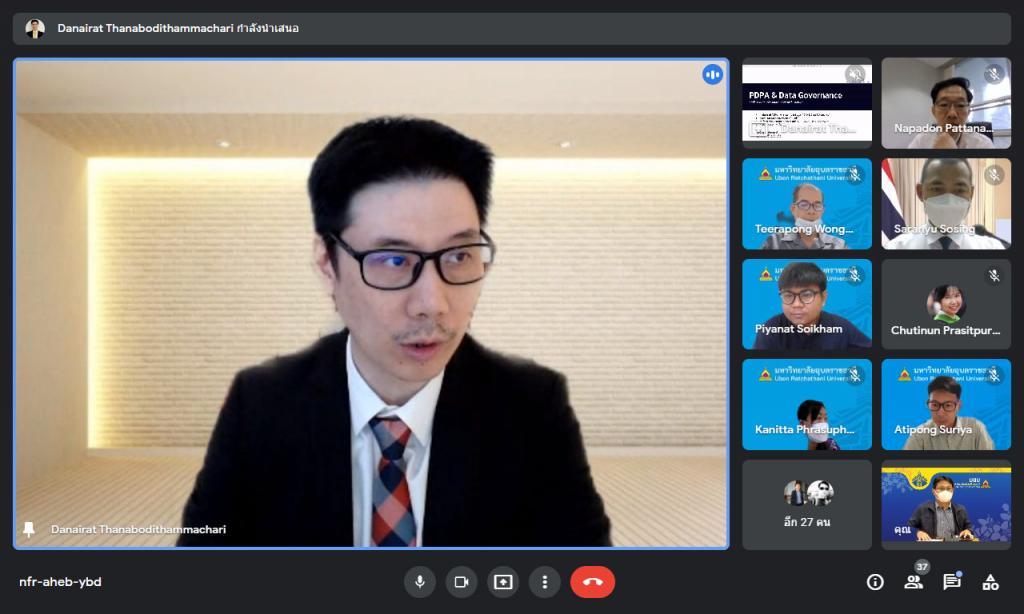Click the present screen share icon
This screenshot has width=1024, height=614.
[x=503, y=582]
